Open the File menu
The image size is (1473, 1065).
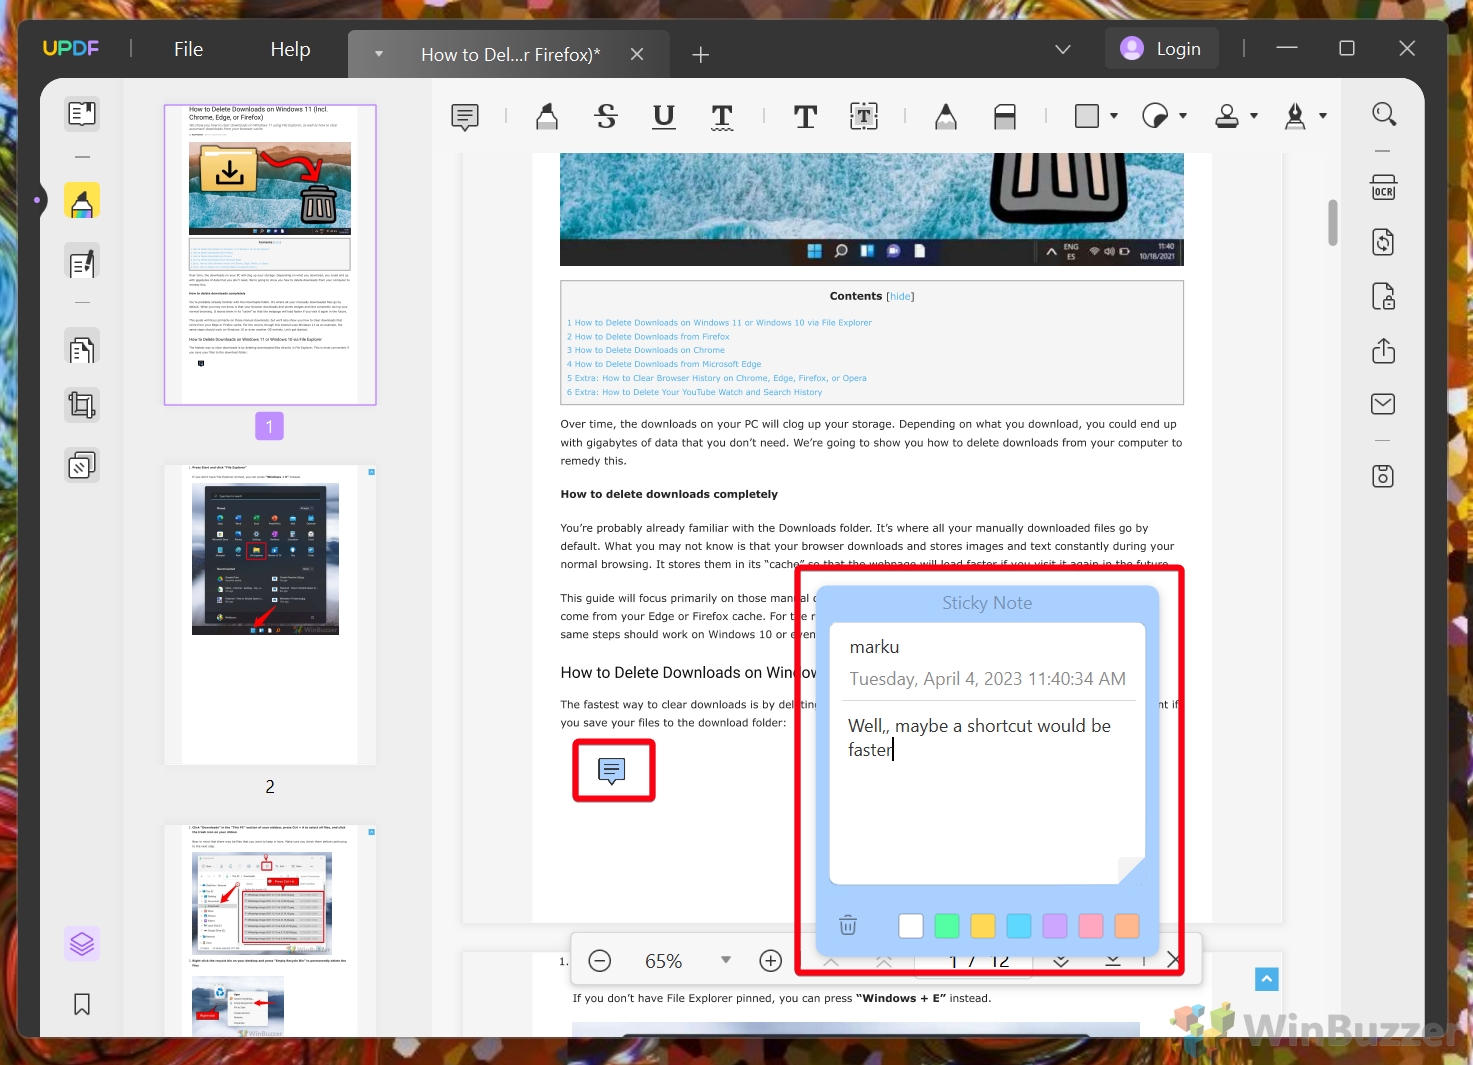pyautogui.click(x=188, y=48)
